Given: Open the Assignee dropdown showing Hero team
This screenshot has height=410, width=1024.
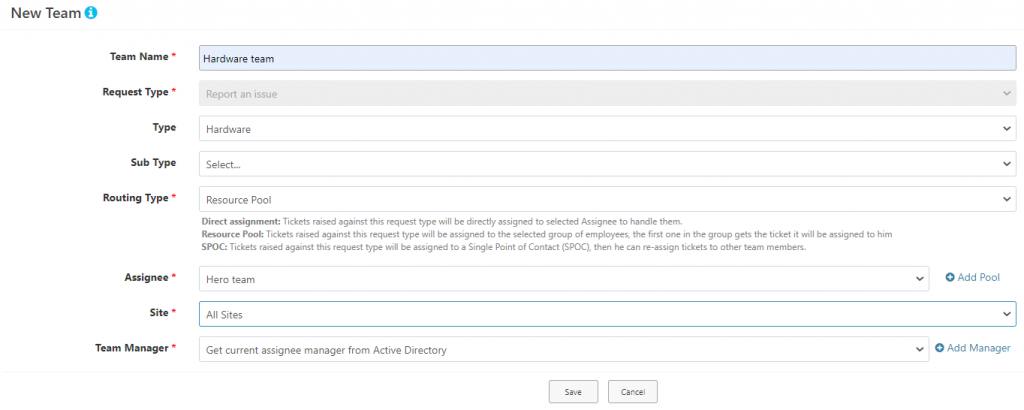Looking at the screenshot, I should (x=564, y=279).
